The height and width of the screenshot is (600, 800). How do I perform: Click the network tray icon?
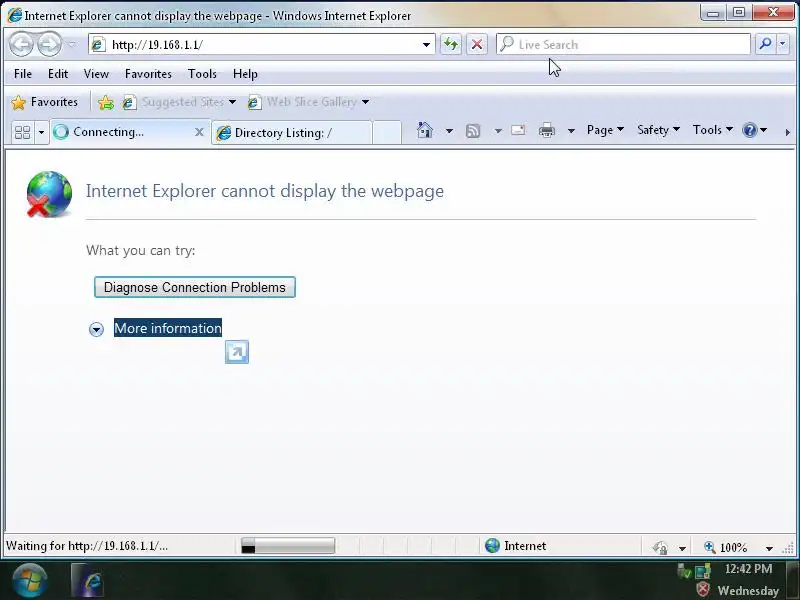click(703, 571)
